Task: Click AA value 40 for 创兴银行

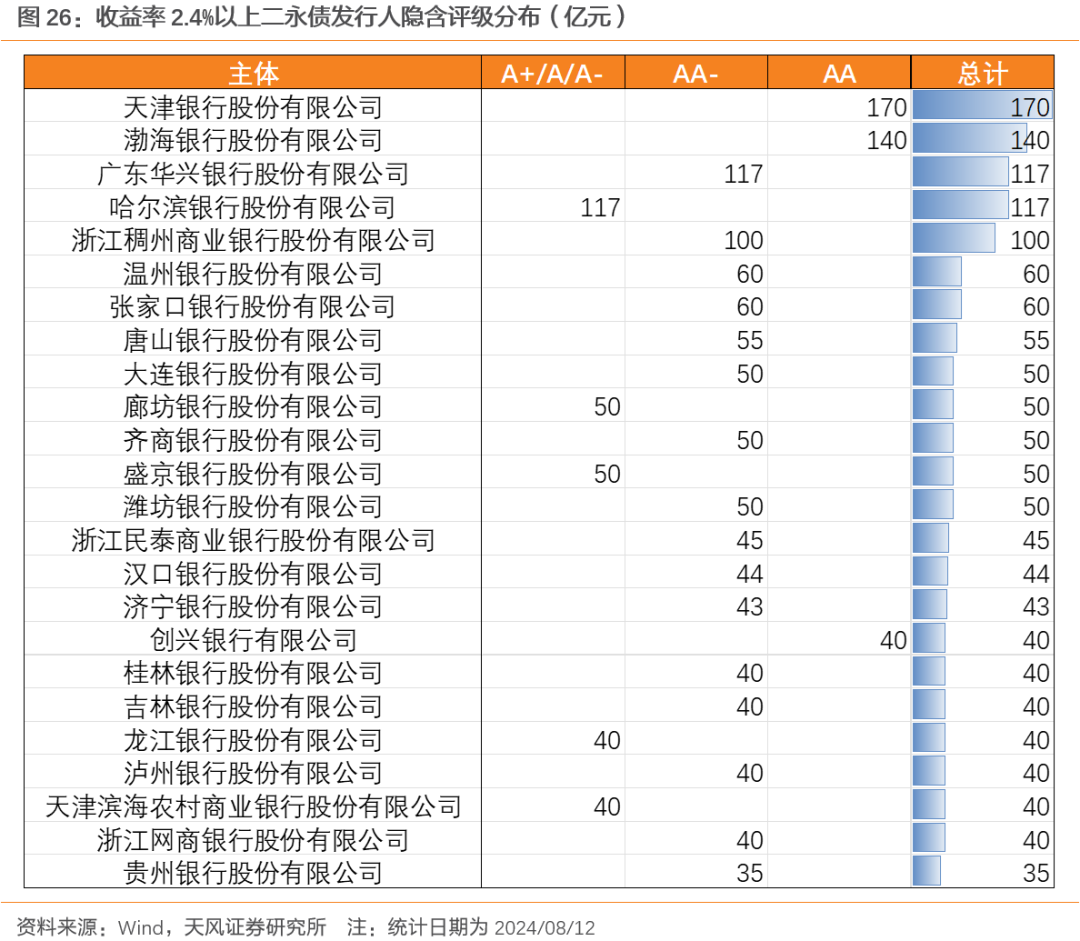Action: tap(893, 641)
